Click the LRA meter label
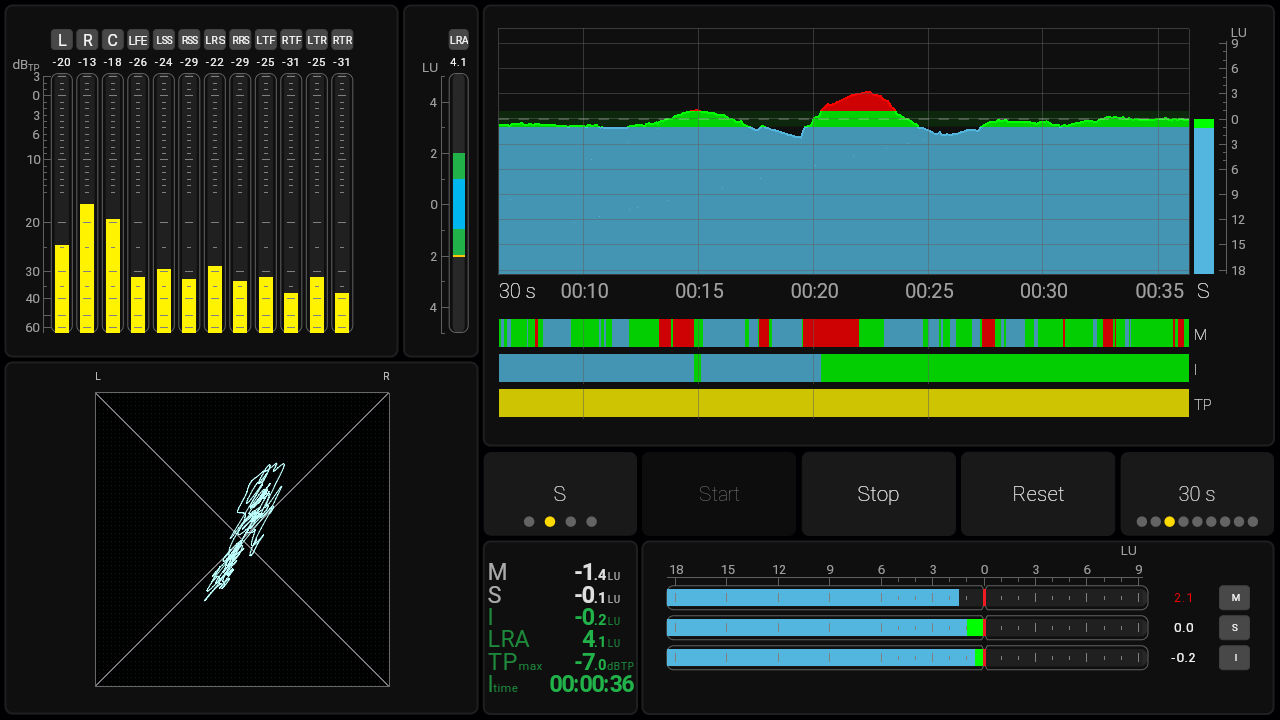The image size is (1280, 720). coord(459,40)
